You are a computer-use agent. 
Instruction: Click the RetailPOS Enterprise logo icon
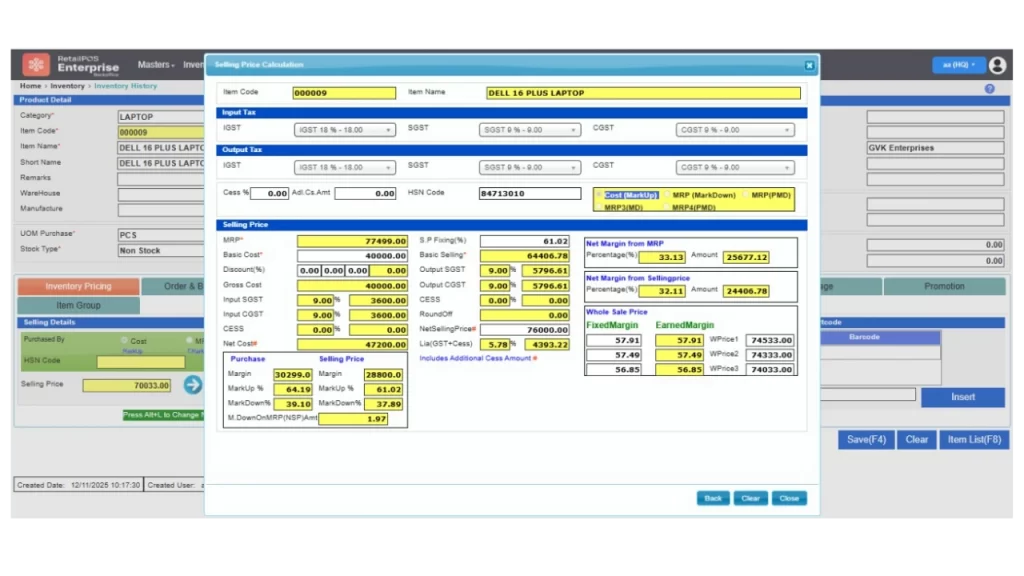pyautogui.click(x=36, y=65)
